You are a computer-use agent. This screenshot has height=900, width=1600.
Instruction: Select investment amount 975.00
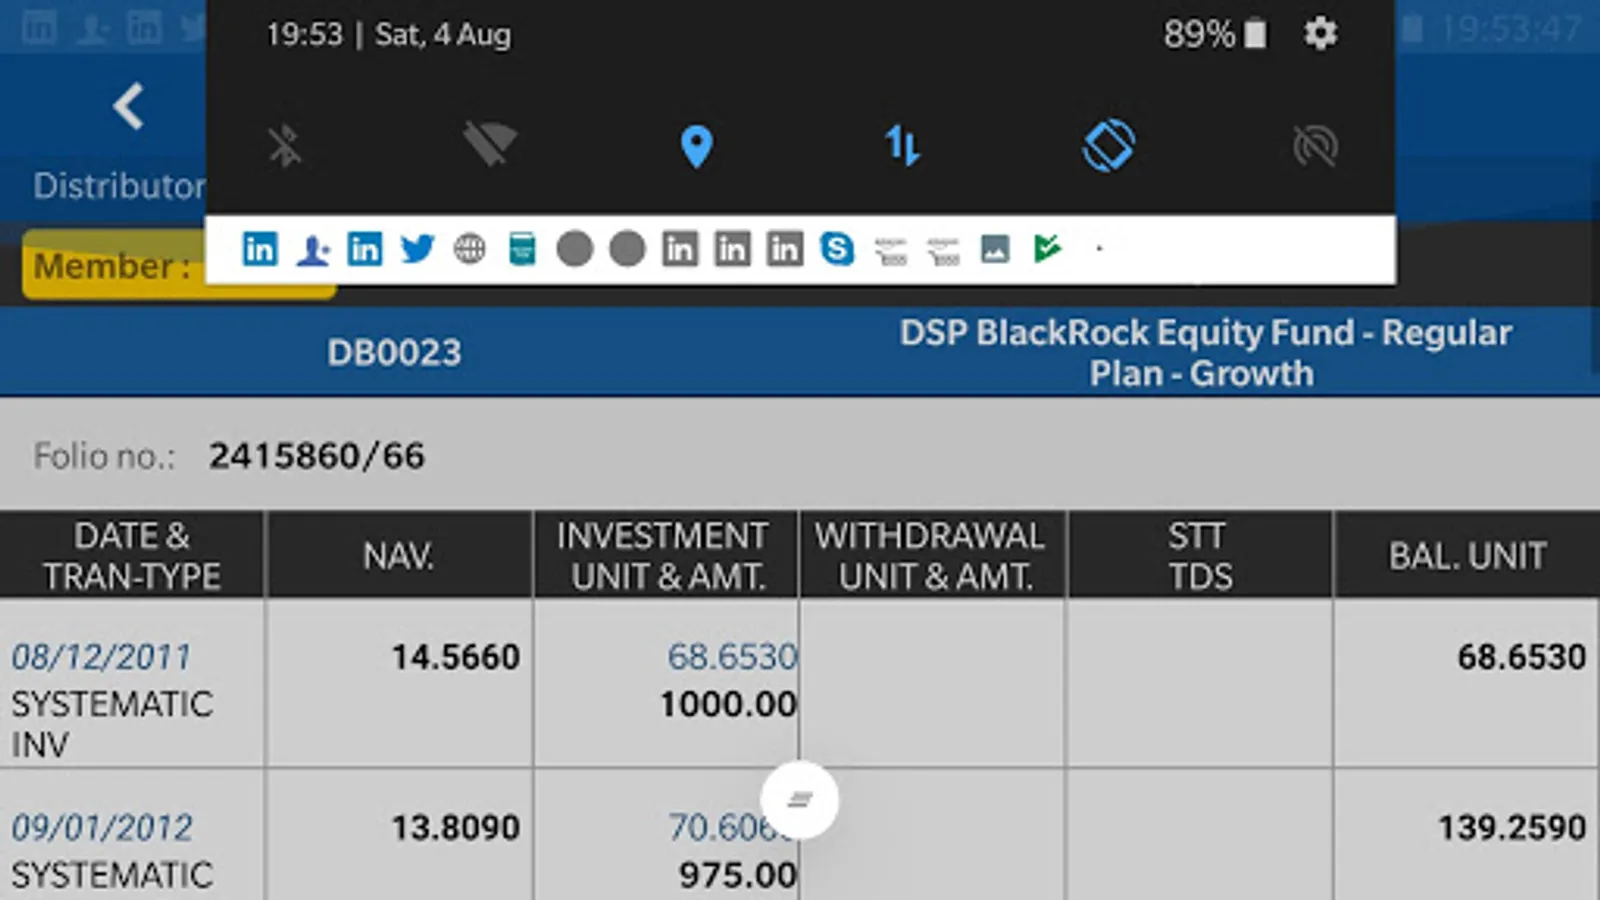pos(738,875)
